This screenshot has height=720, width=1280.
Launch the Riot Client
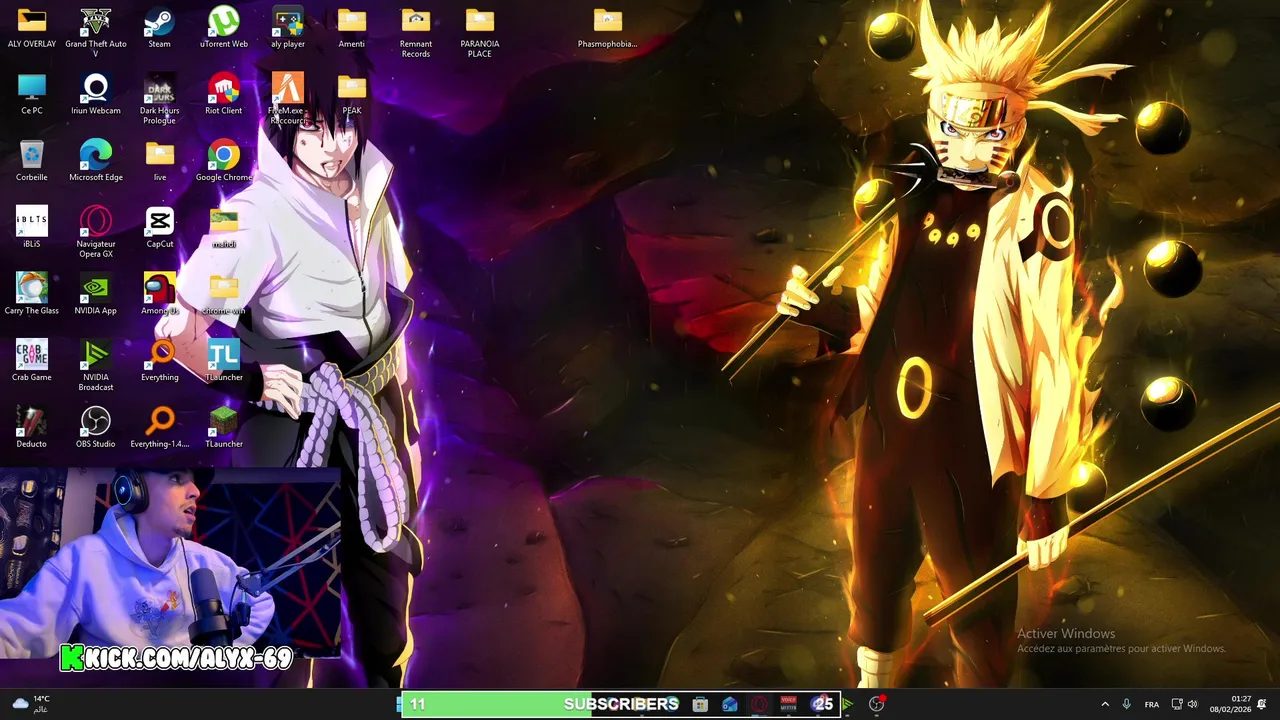pyautogui.click(x=224, y=95)
